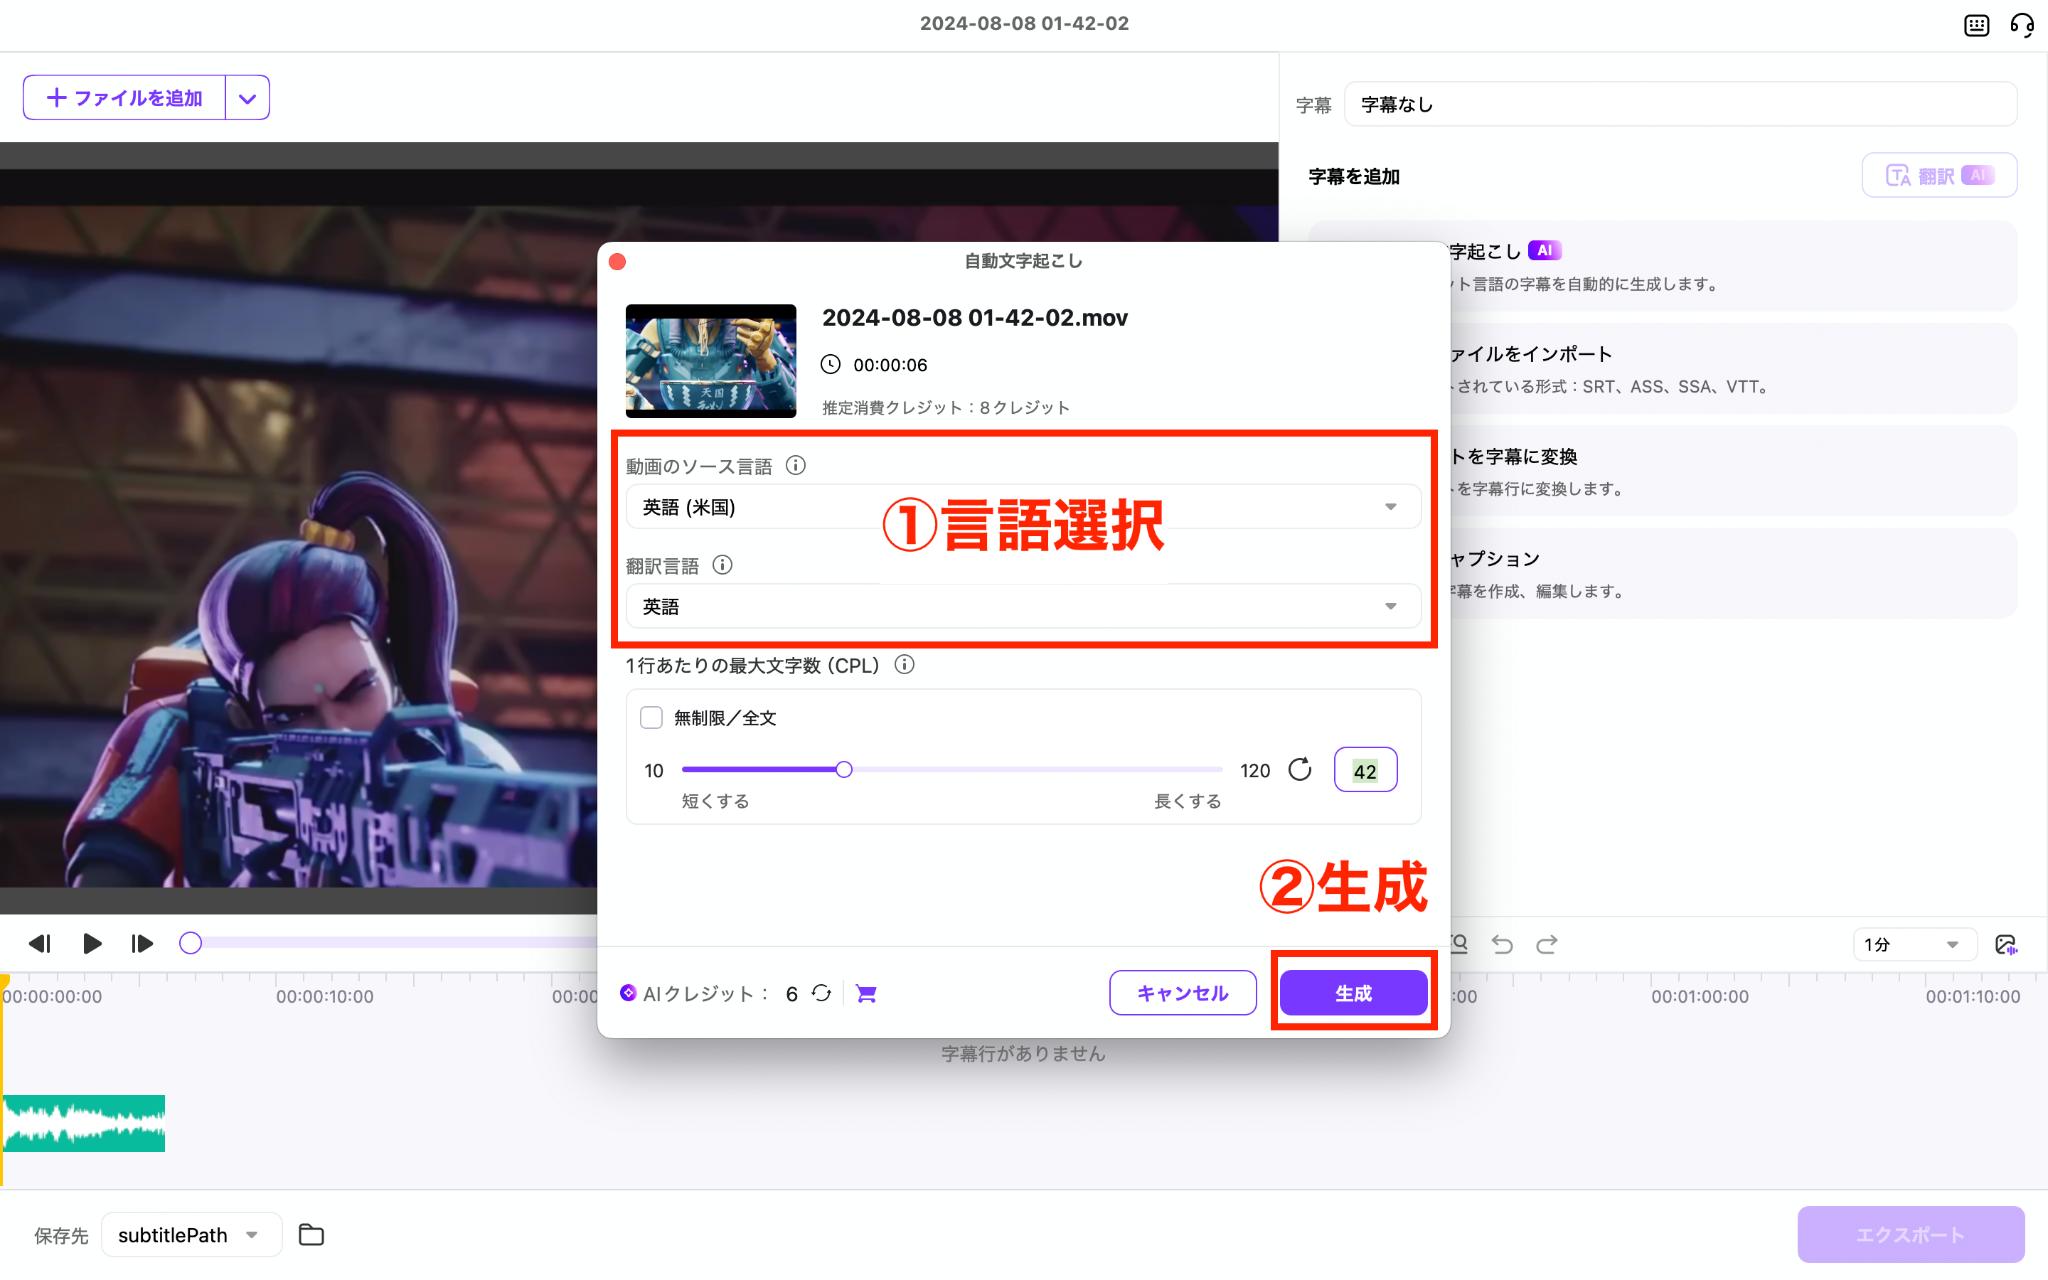Screen dimensions: 2048x1280
Task: Open the customer support headset icon
Action: 2021,25
